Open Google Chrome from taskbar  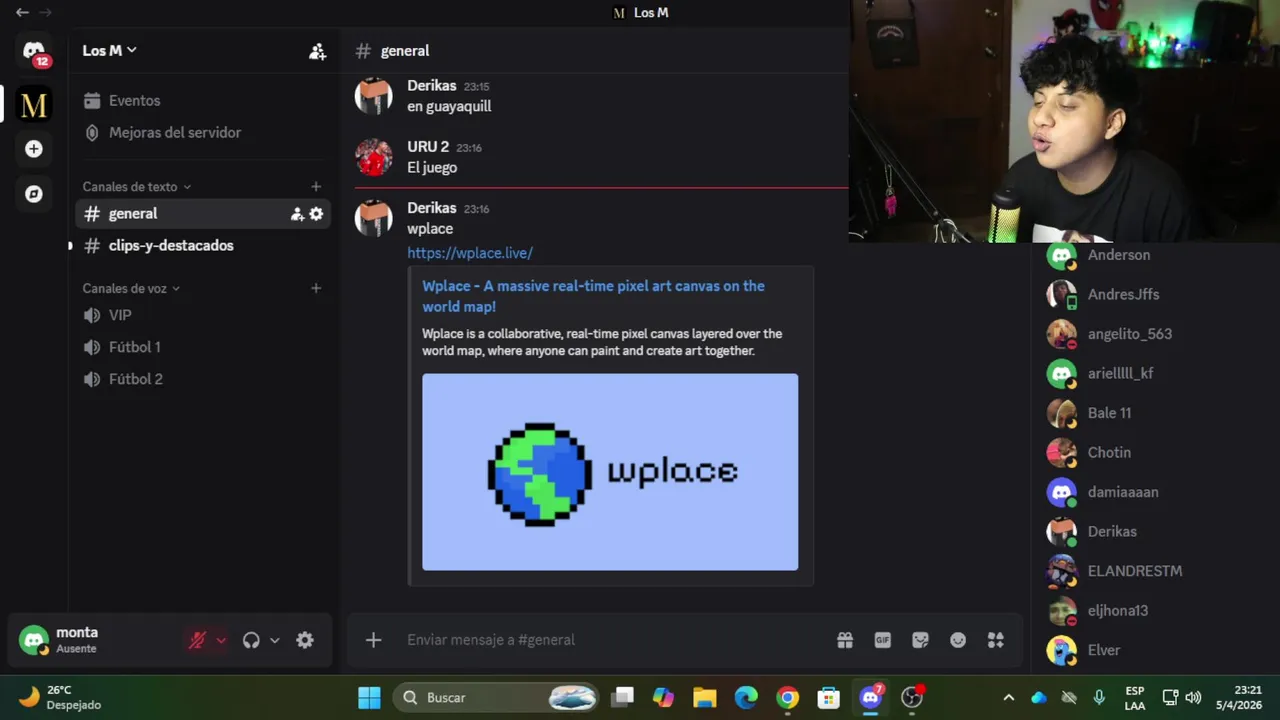[788, 698]
